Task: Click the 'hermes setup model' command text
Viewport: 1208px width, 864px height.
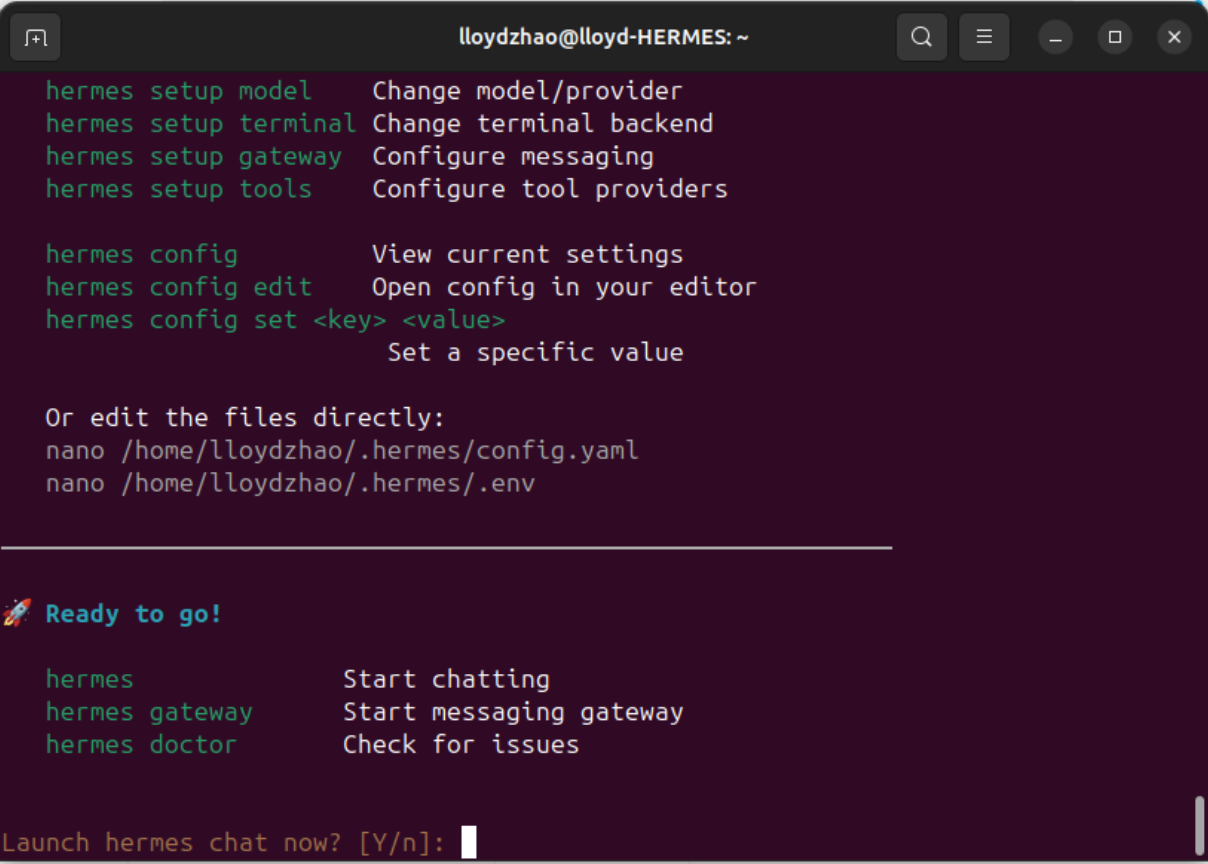Action: coord(178,91)
